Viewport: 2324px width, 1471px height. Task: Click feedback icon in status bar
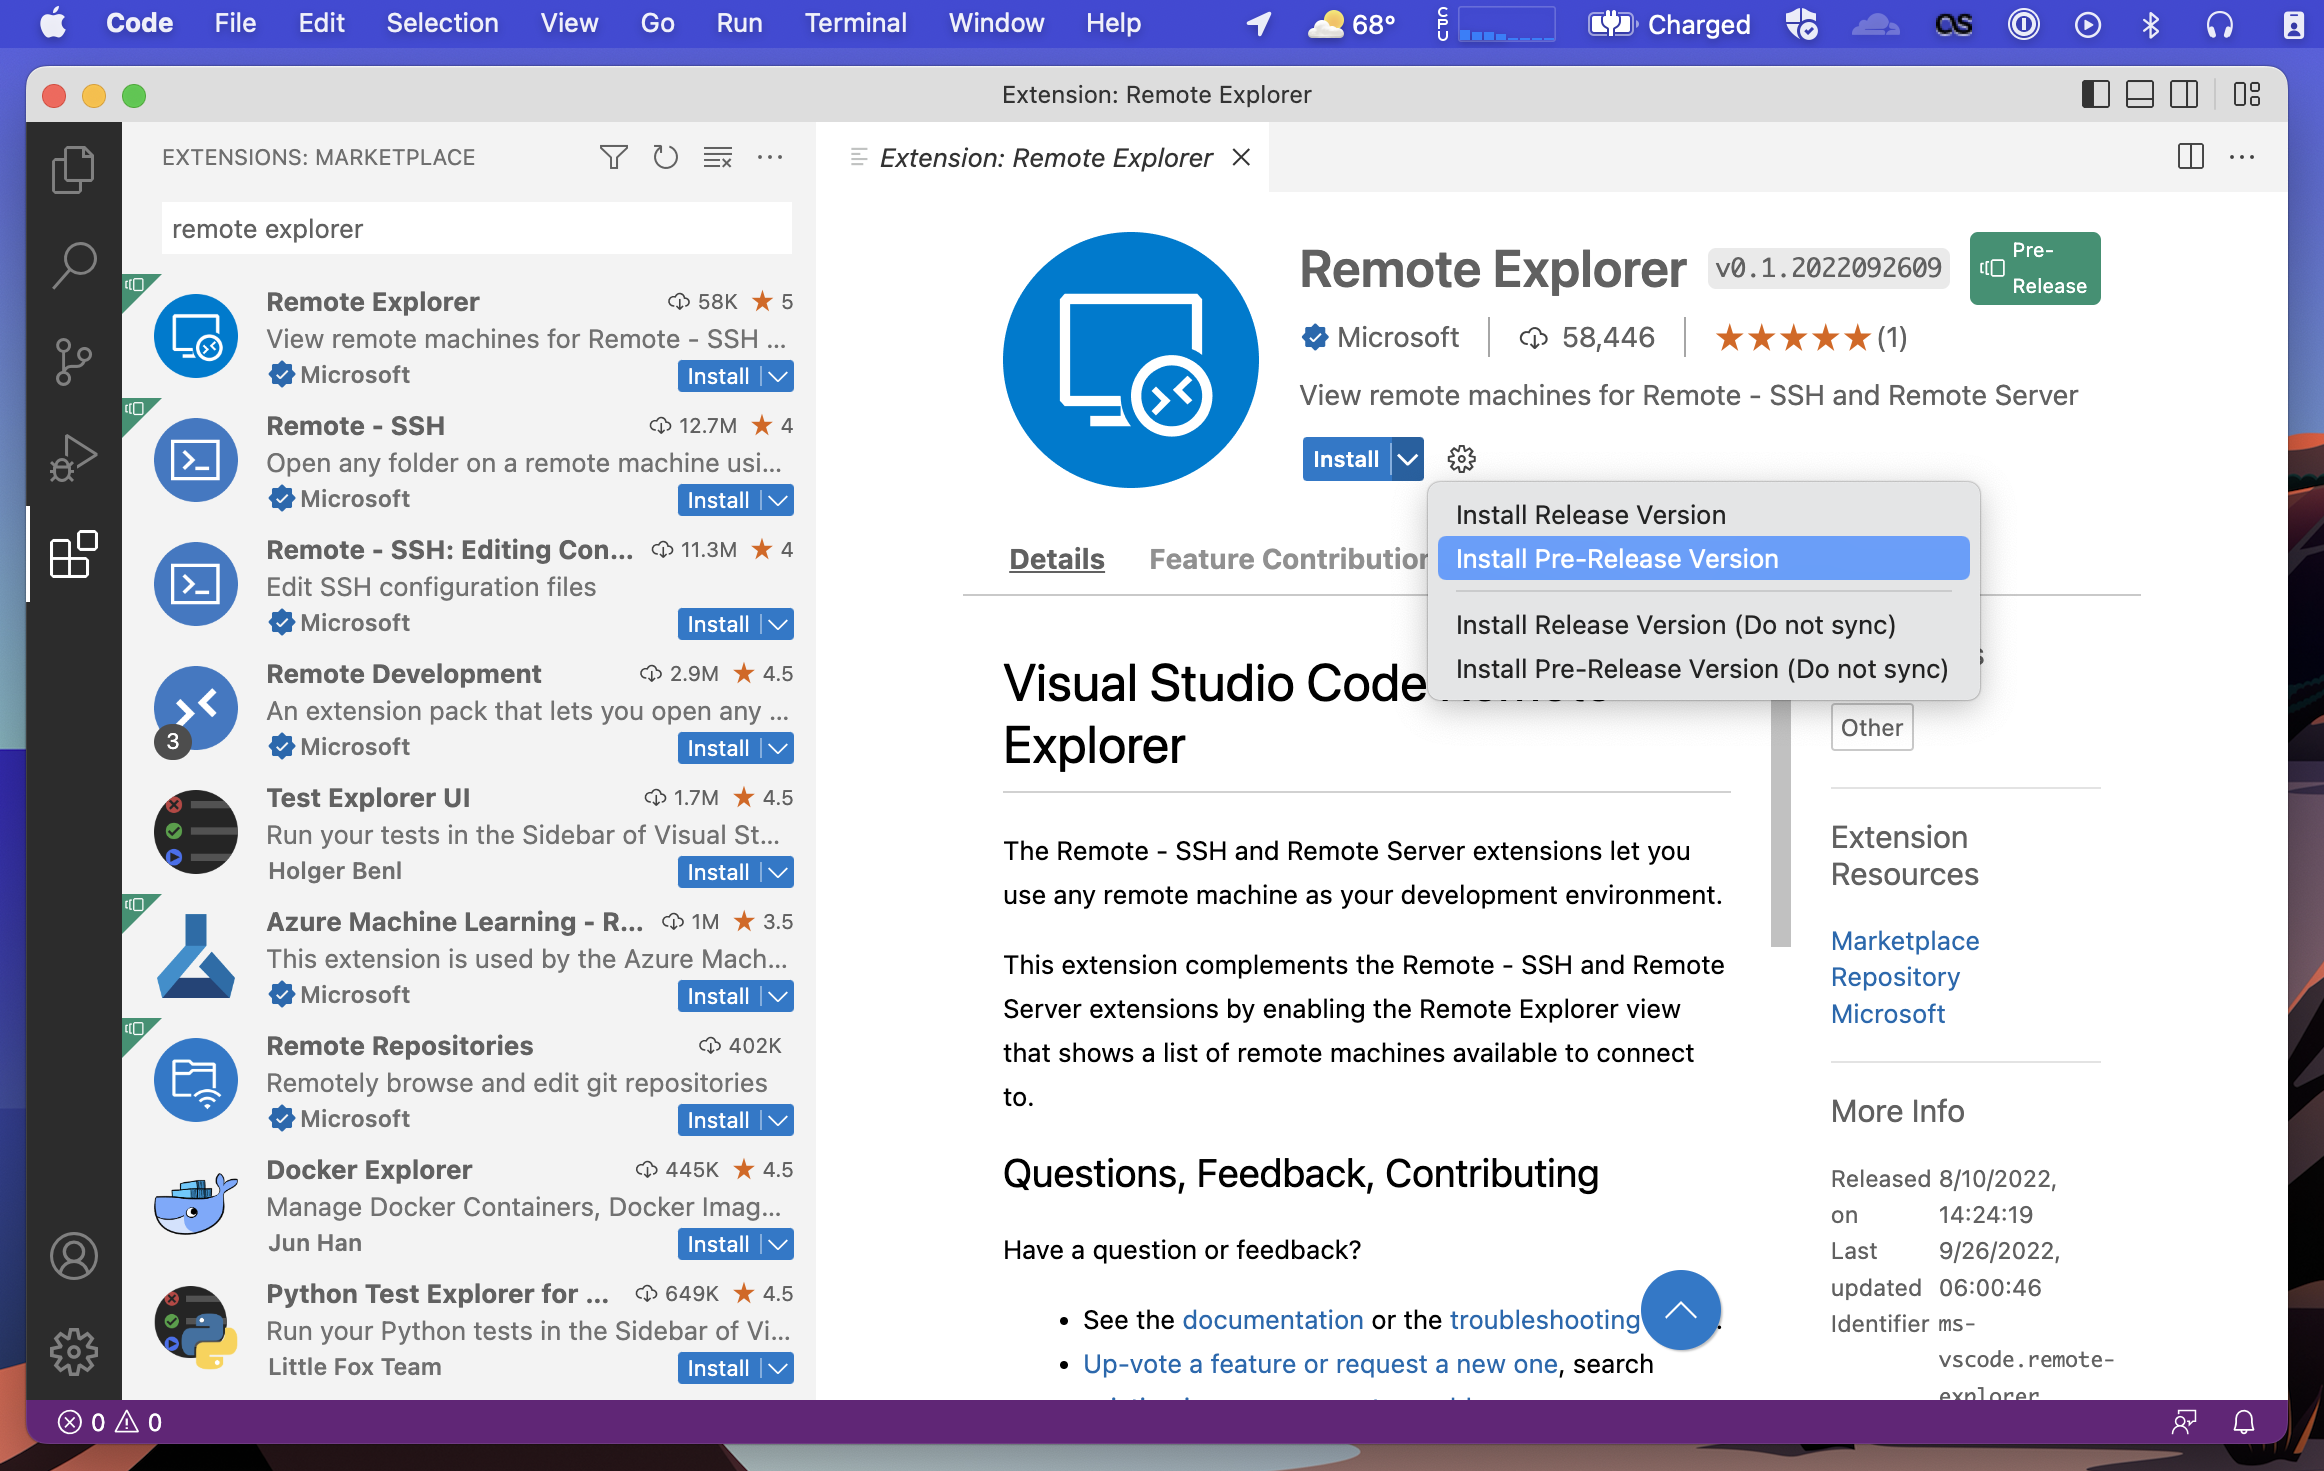[2184, 1422]
